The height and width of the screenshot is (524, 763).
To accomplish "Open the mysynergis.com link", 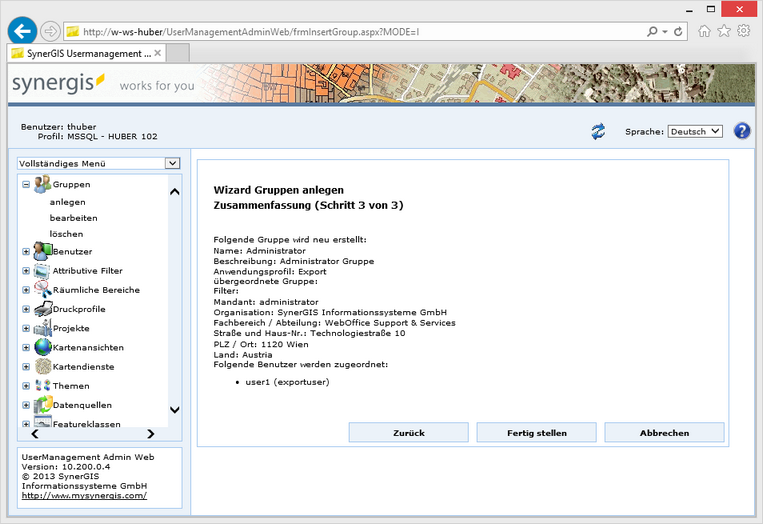I will coord(84,495).
